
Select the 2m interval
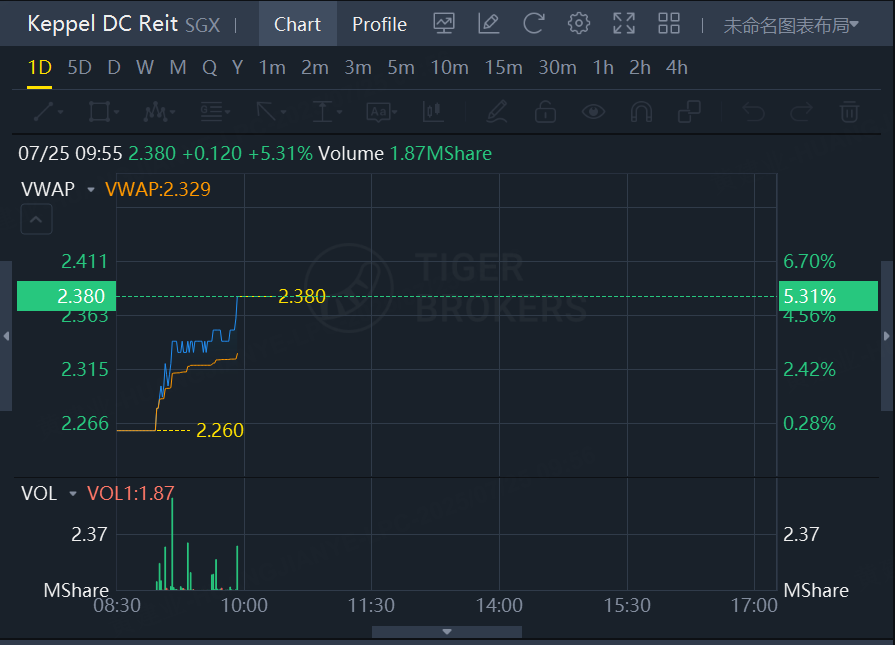tap(315, 68)
